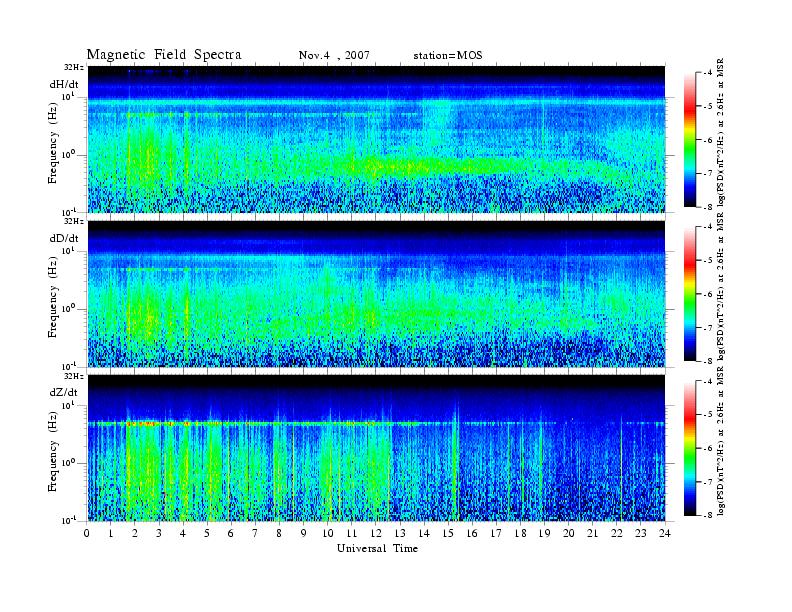The width and height of the screenshot is (792, 612).
Task: Click the "Universal Time" axis title
Action: click(x=377, y=548)
